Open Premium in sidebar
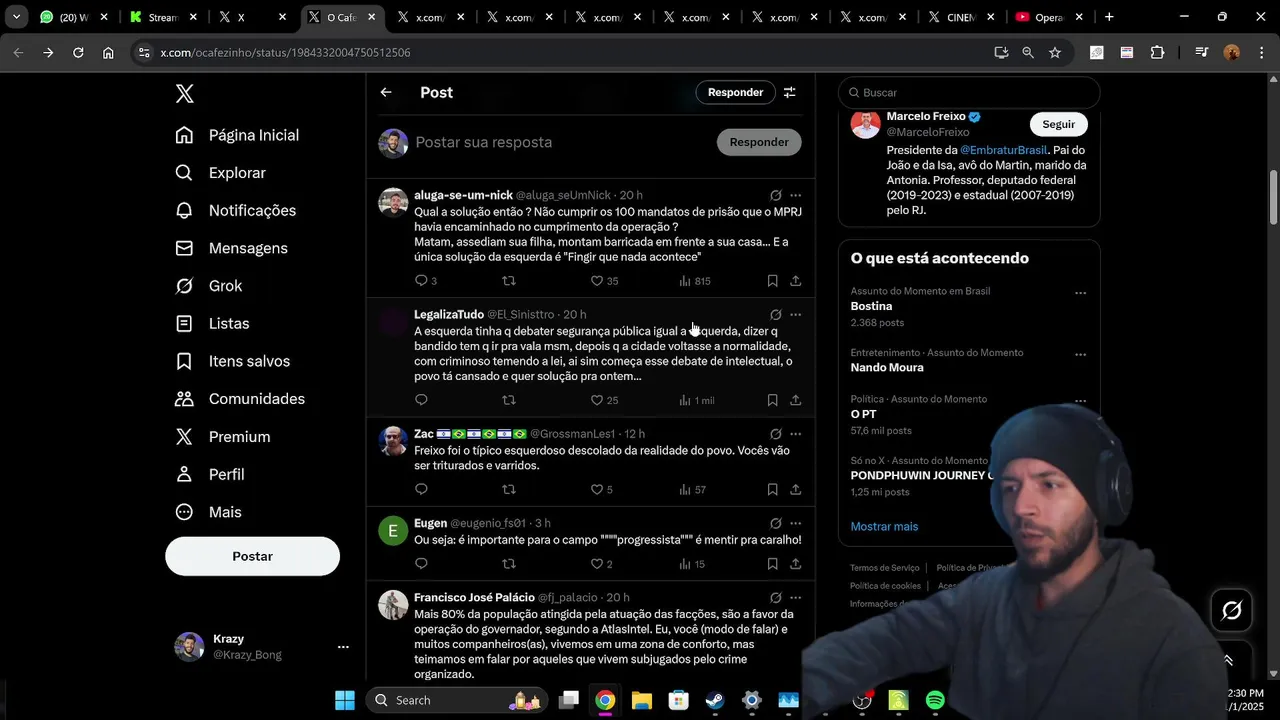 223,437
